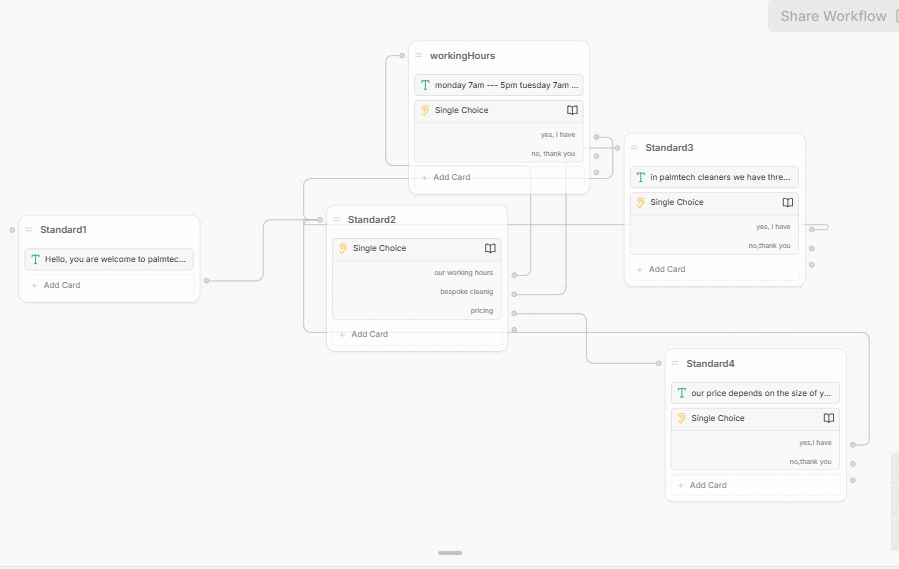
Task: Click the Standard1 output connector dot
Action: (206, 280)
